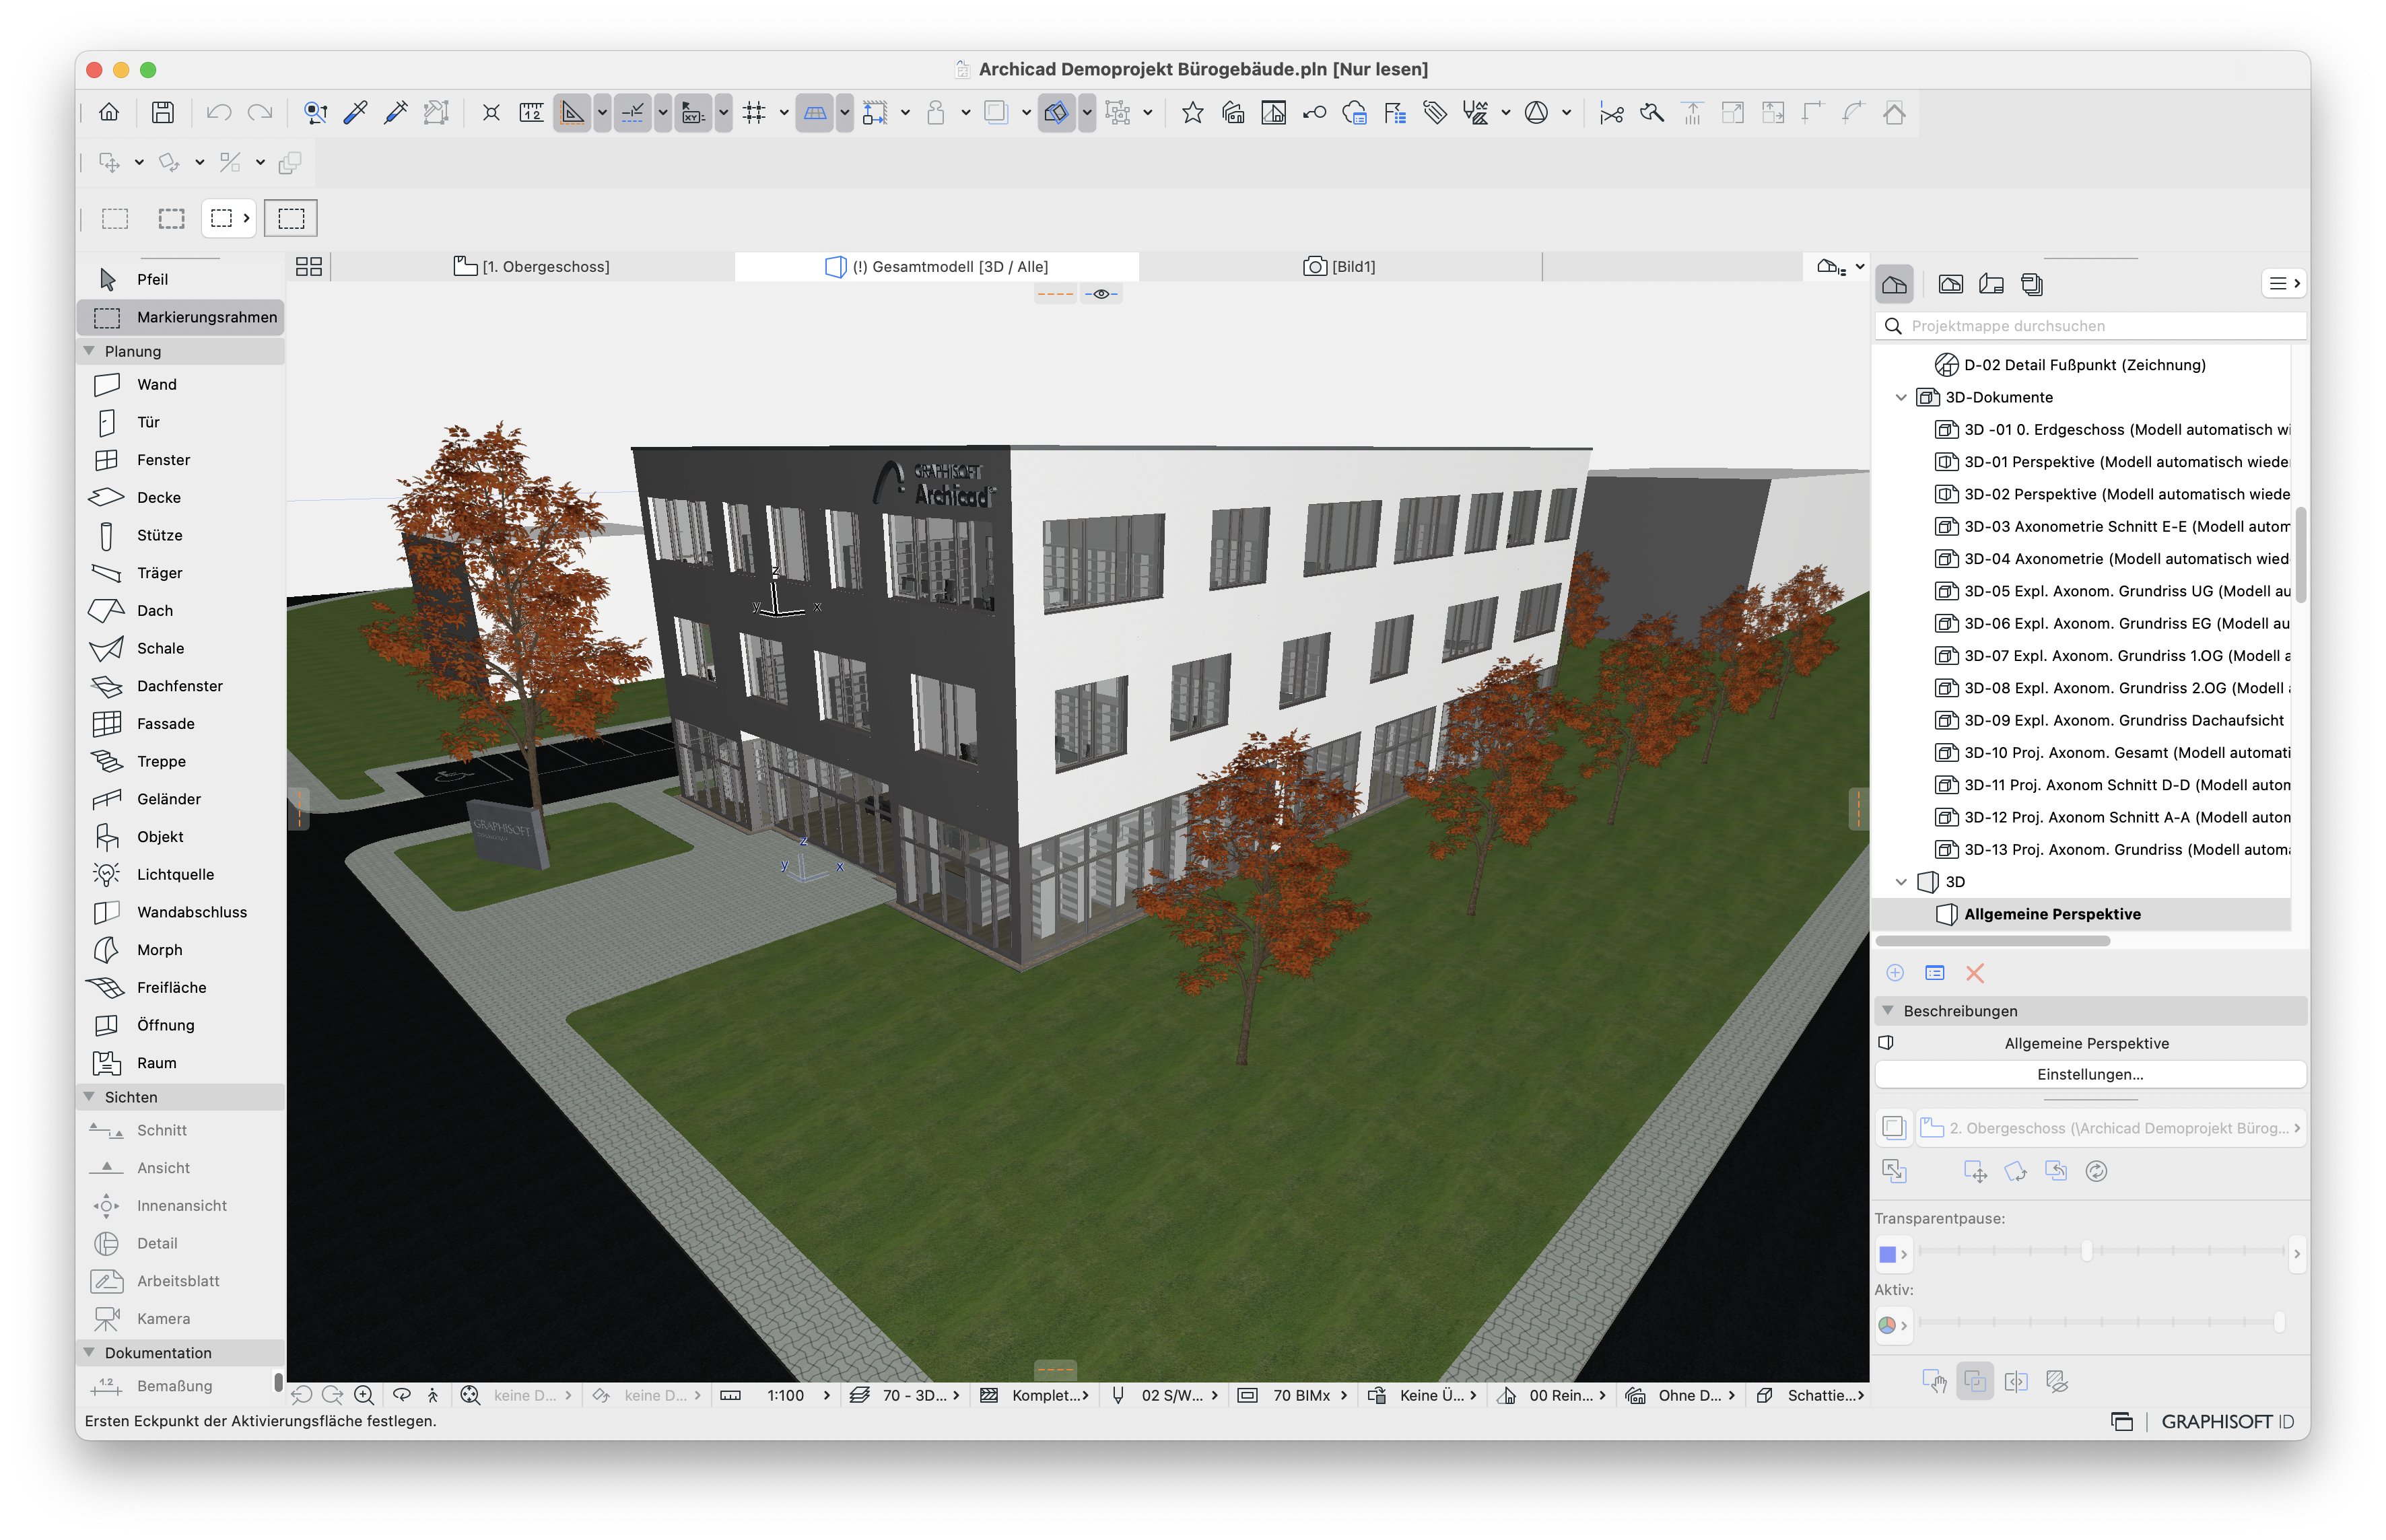Open the Ausschnitt-Mappe view map navigator tab
The image size is (2386, 1540).
[x=1950, y=284]
